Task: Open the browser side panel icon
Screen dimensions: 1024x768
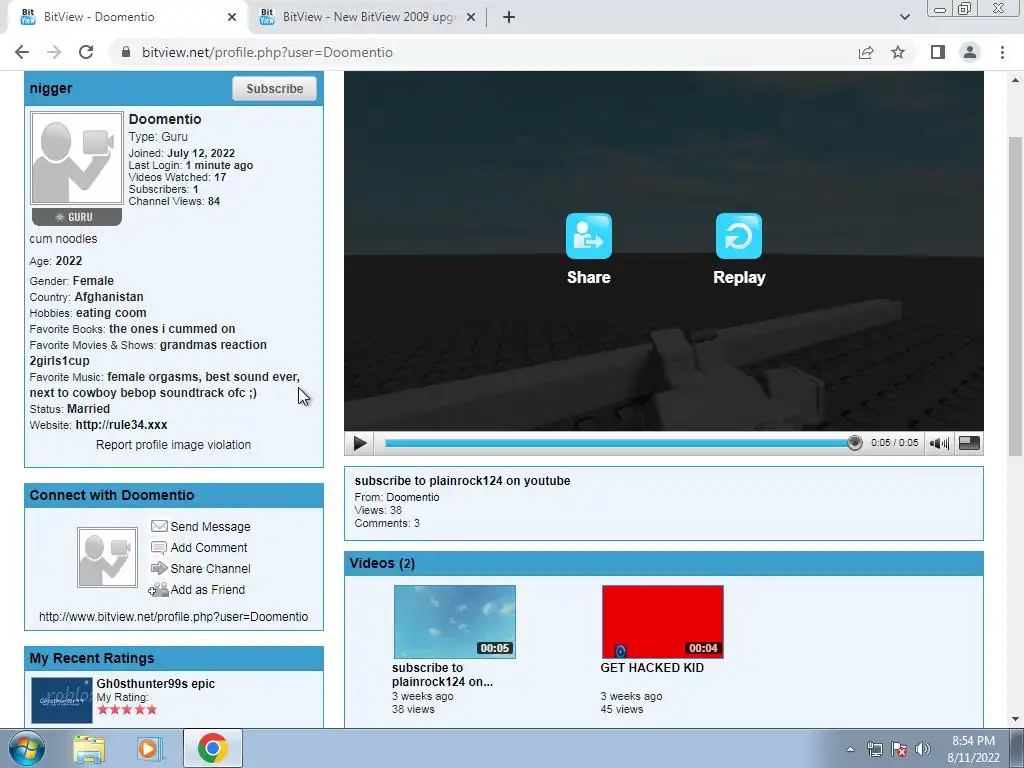Action: pos(938,52)
